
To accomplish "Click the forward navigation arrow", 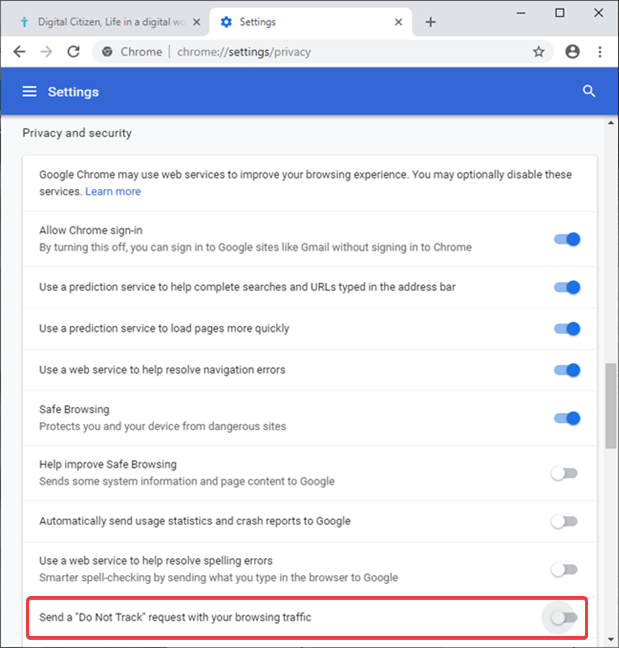I will (x=46, y=52).
